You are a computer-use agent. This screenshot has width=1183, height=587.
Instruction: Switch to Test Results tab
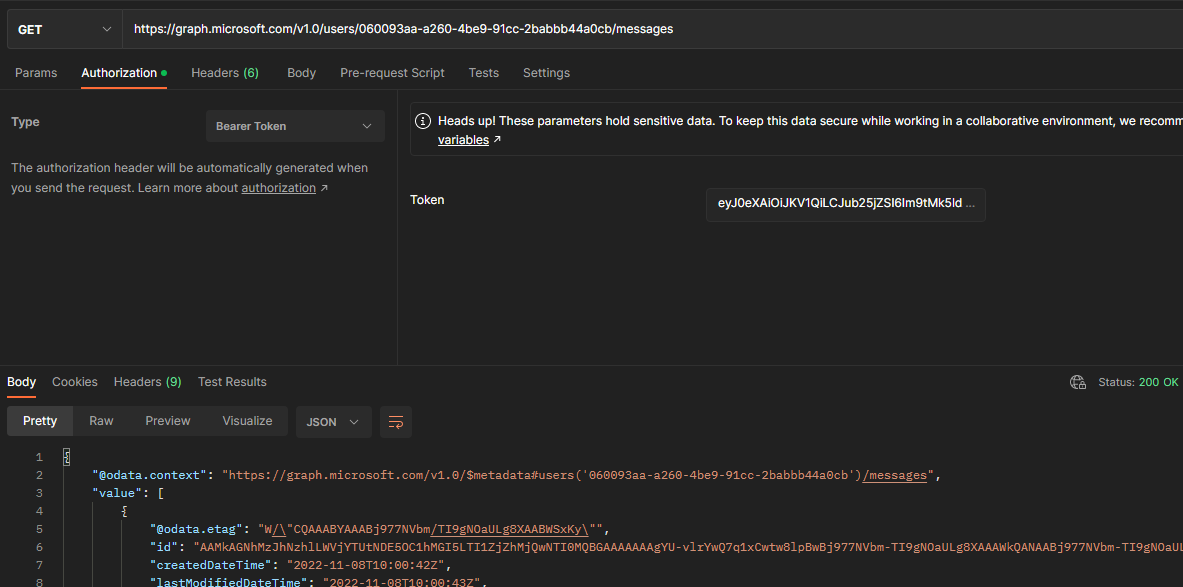point(232,382)
